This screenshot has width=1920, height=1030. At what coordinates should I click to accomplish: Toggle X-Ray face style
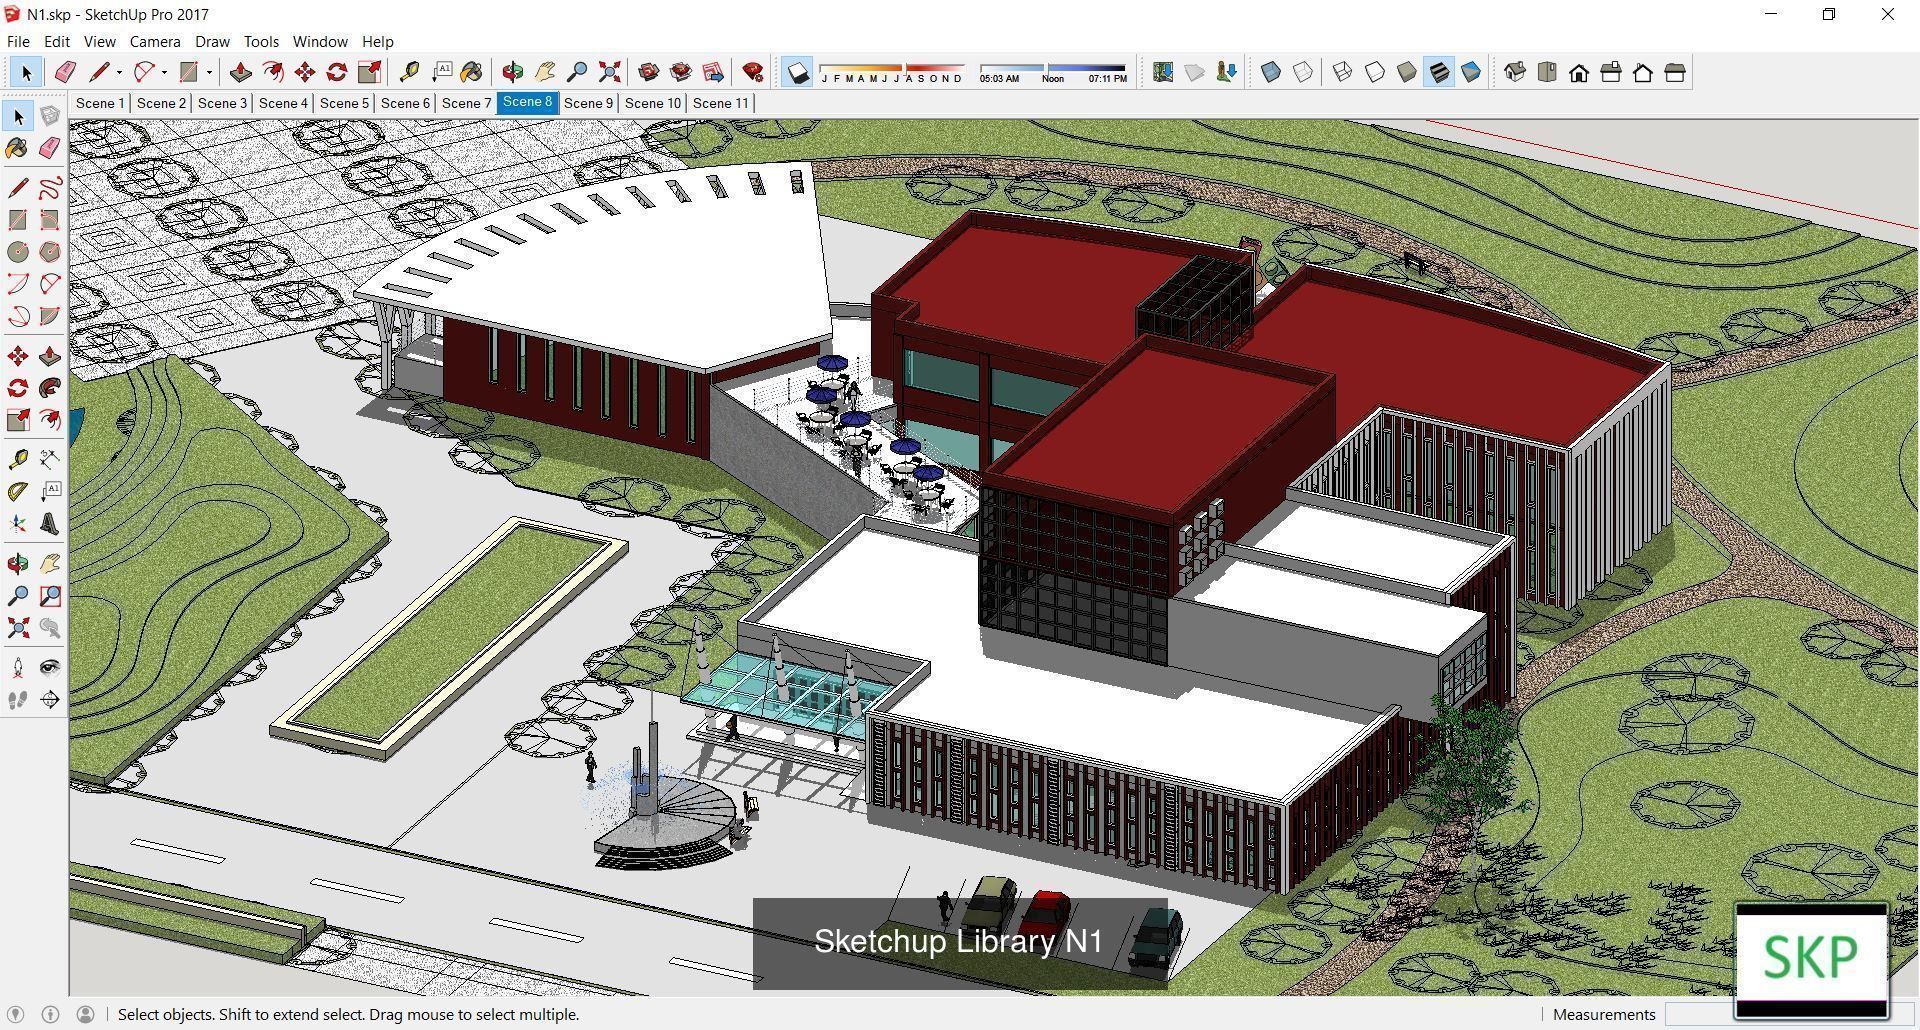1271,72
